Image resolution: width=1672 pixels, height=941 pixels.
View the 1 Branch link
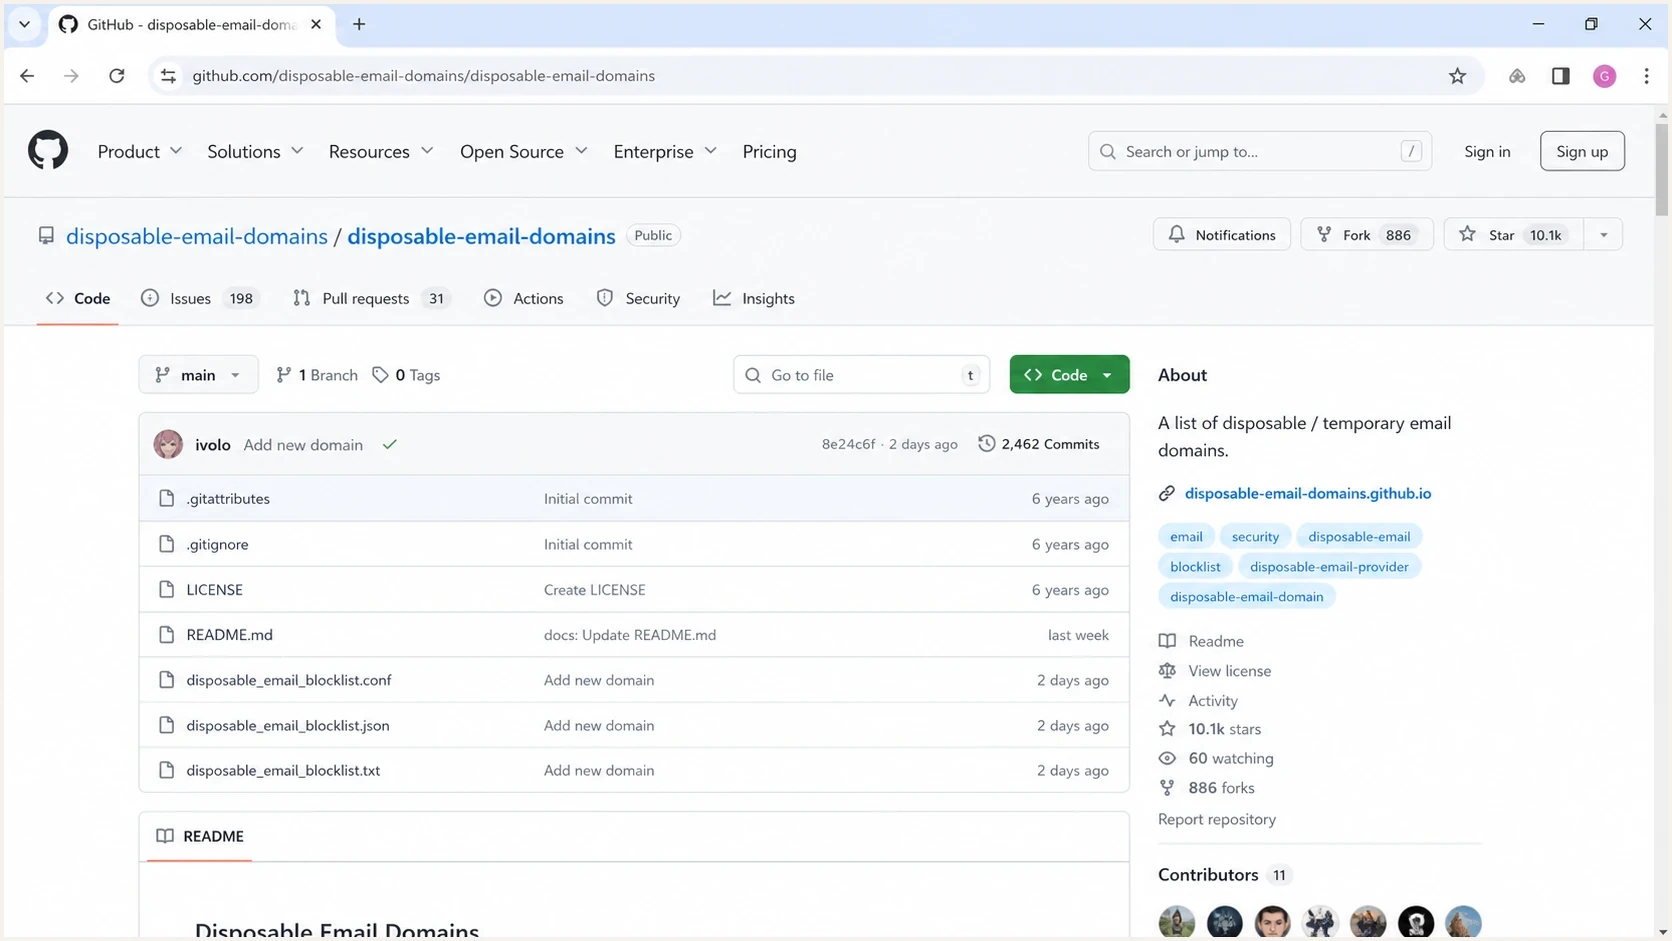coord(317,375)
